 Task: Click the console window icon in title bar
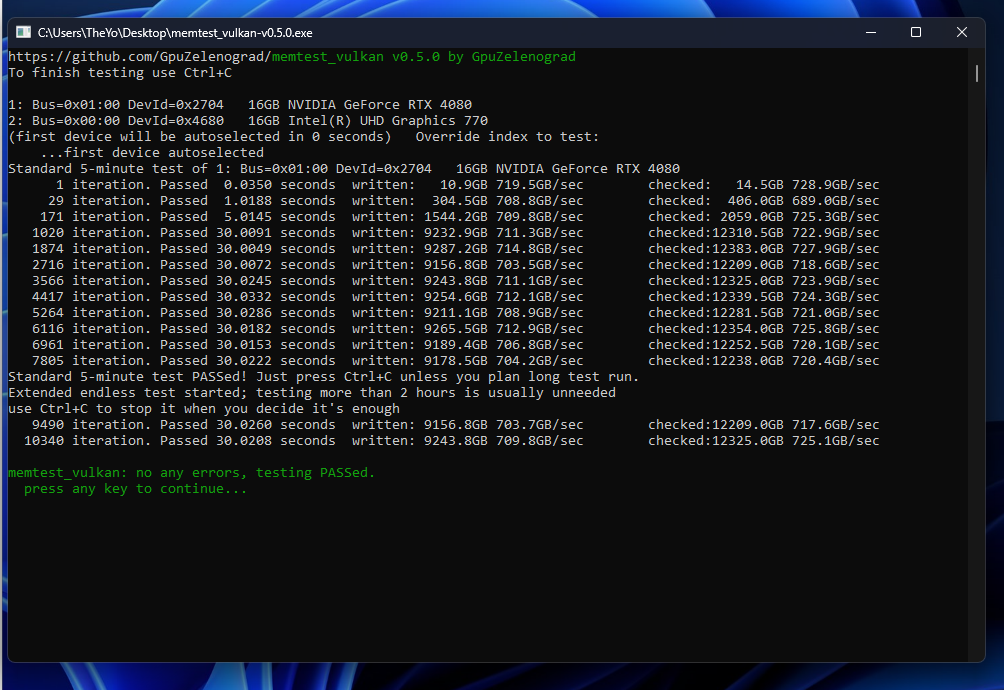23,32
